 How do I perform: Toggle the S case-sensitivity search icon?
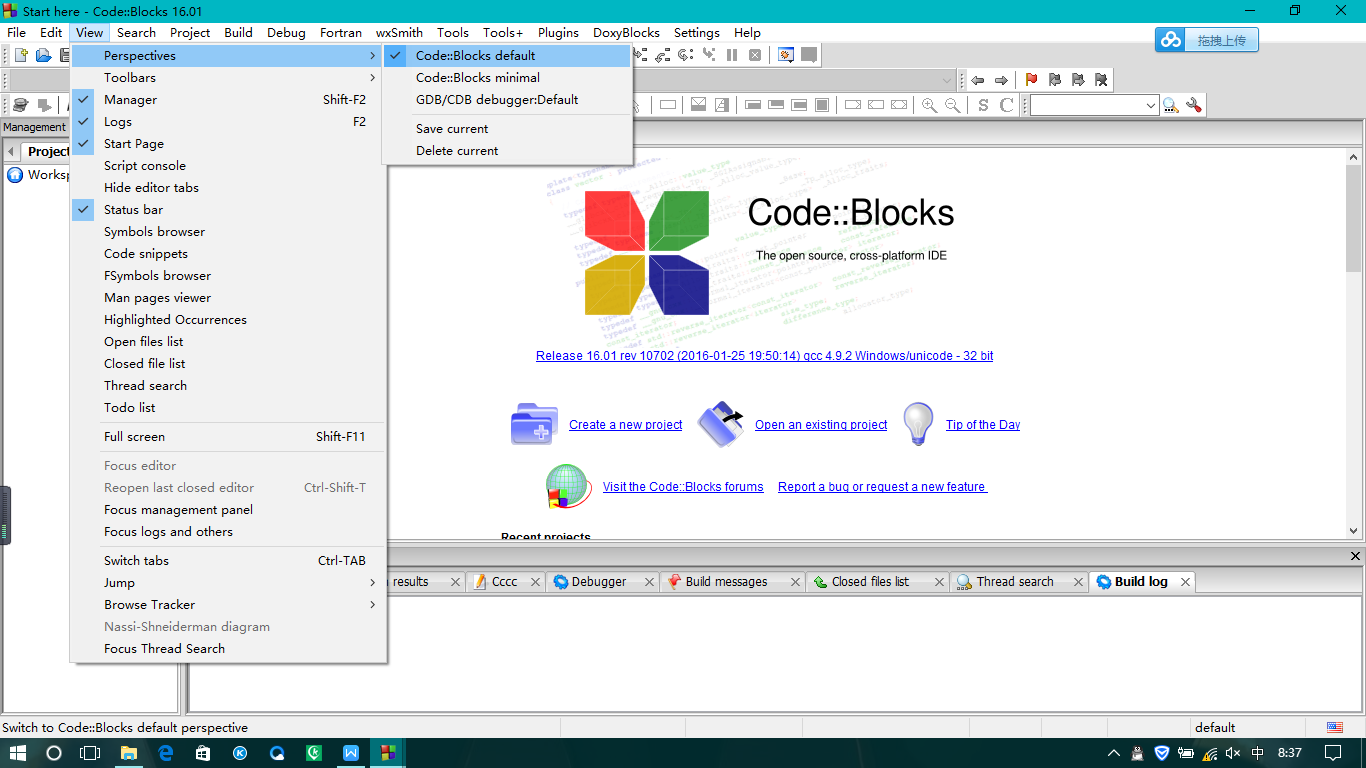[x=984, y=104]
